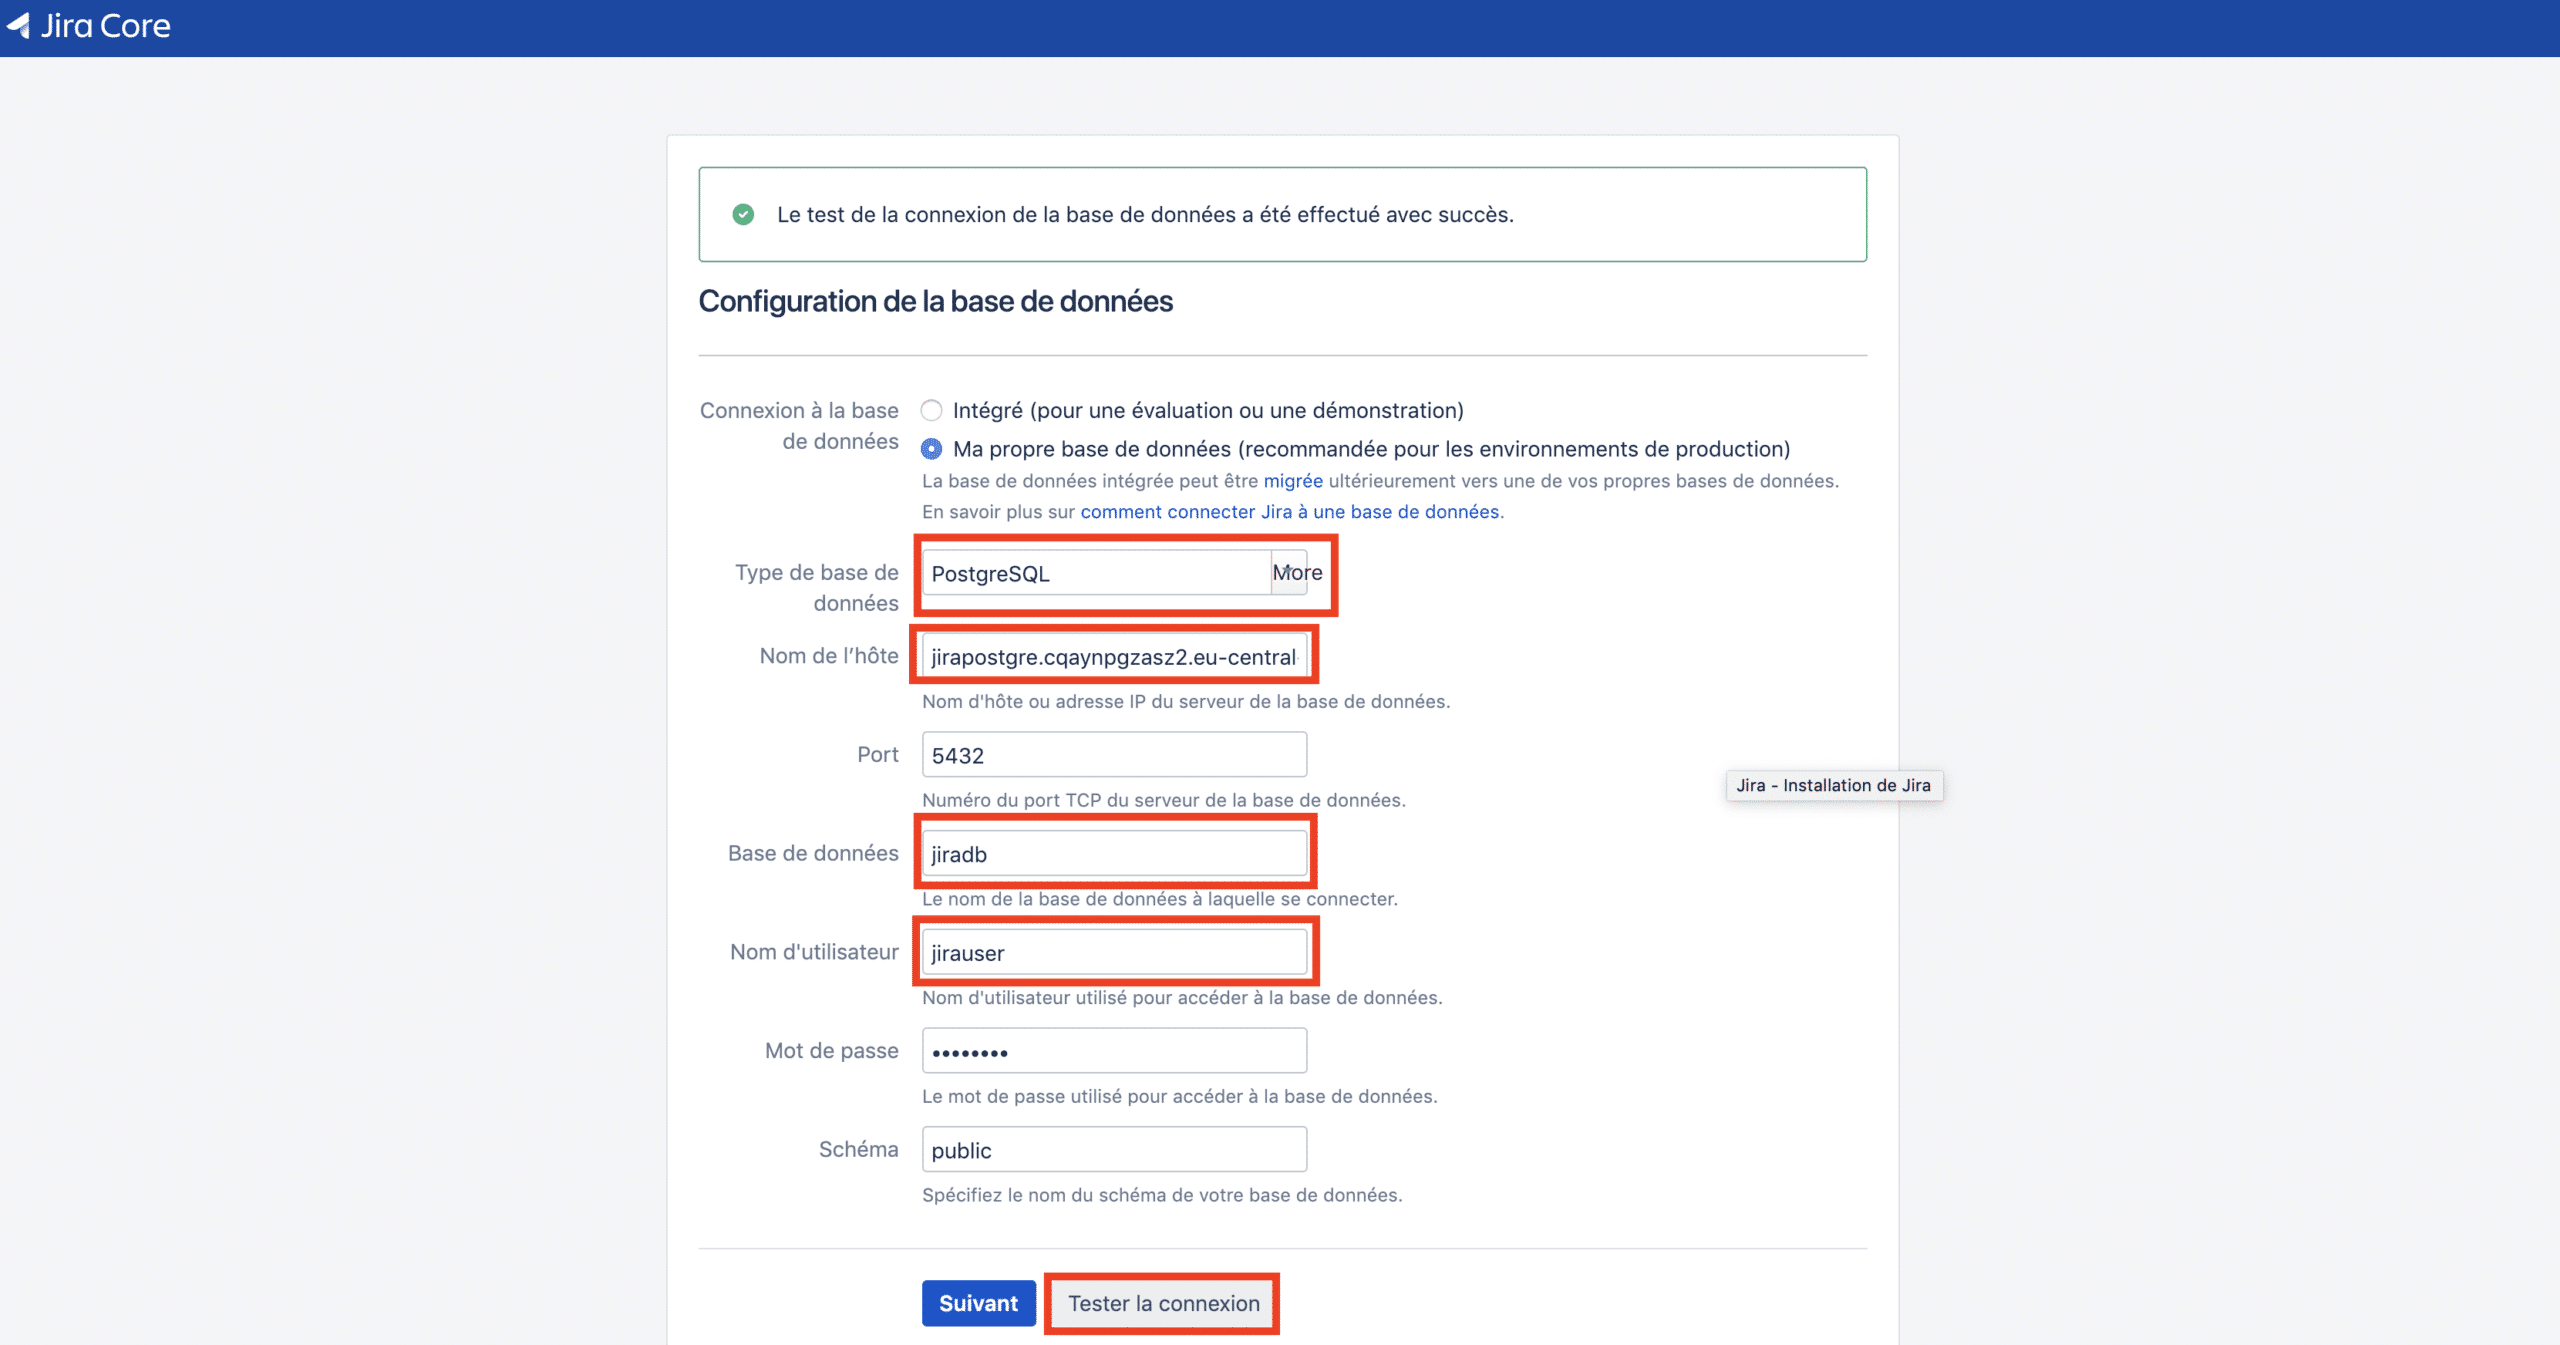The width and height of the screenshot is (2560, 1345).
Task: Click the green success checkmark icon
Action: (743, 214)
